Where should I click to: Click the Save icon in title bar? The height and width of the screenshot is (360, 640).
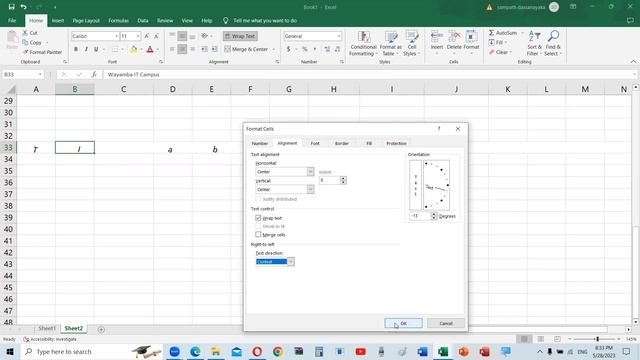[x=11, y=7]
